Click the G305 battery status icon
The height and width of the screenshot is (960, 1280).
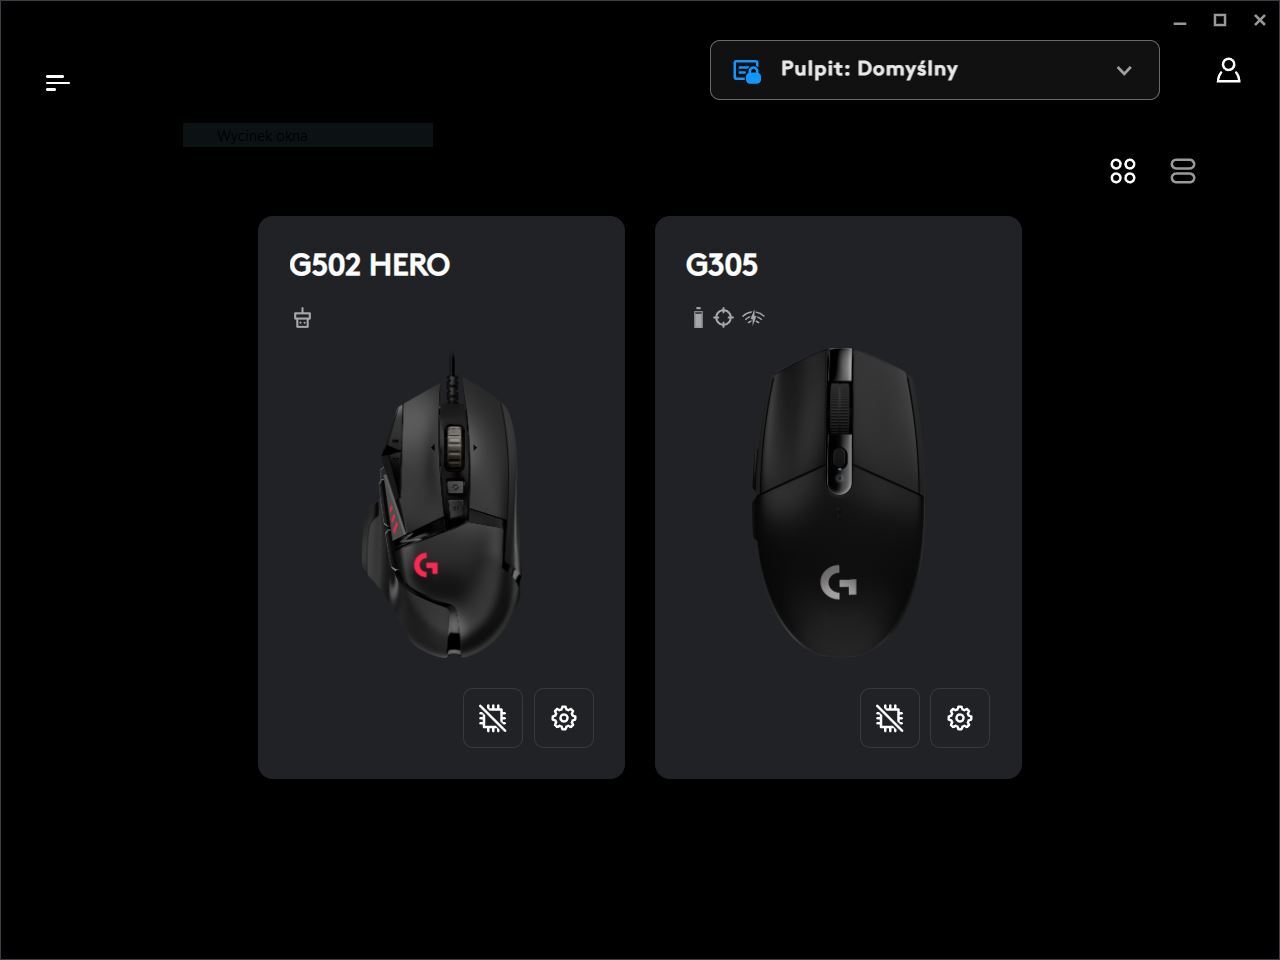pyautogui.click(x=698, y=318)
